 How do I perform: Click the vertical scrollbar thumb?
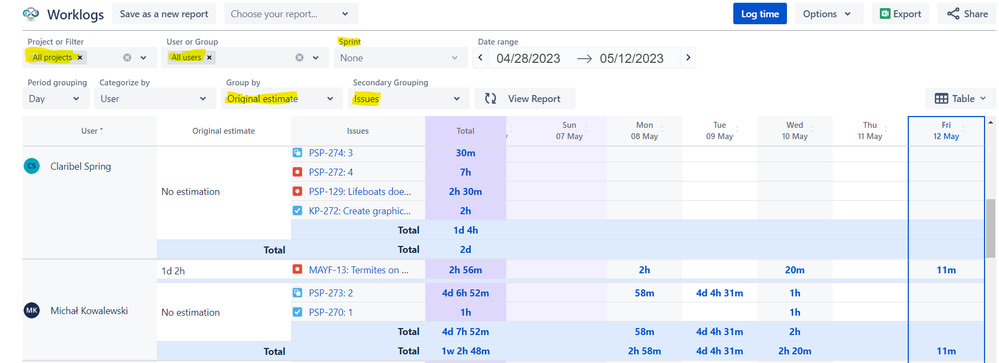pos(990,227)
